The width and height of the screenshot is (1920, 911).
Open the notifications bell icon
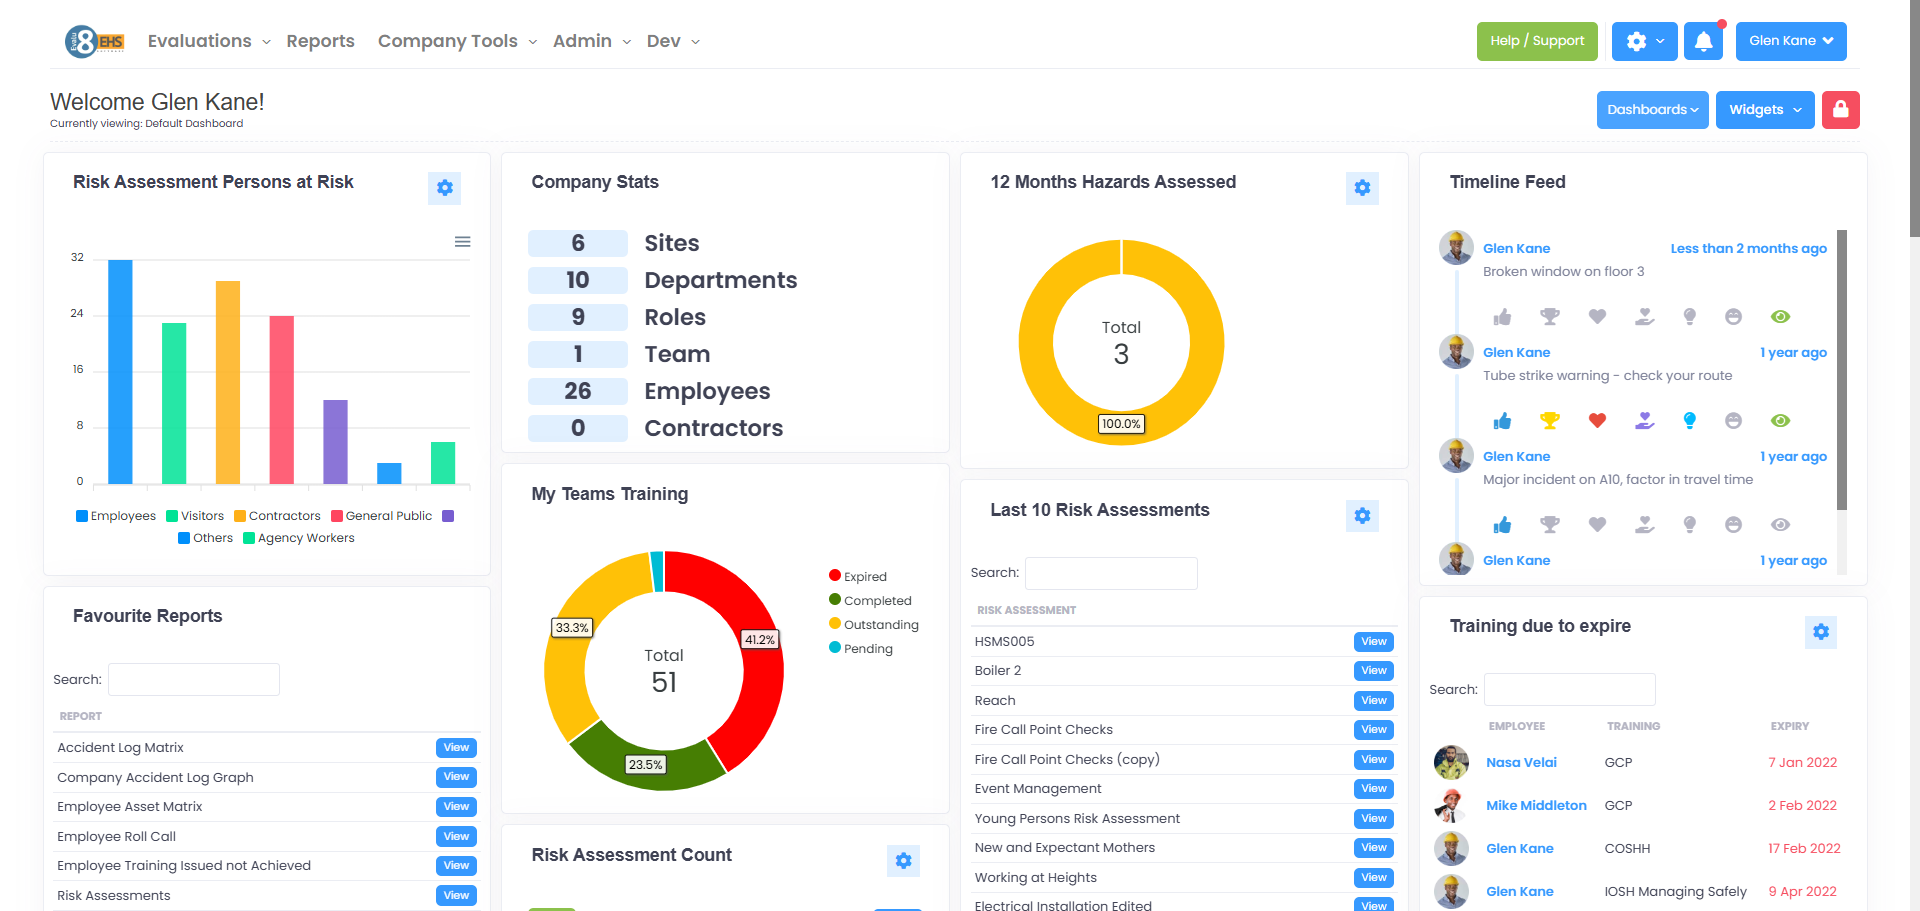(1703, 41)
